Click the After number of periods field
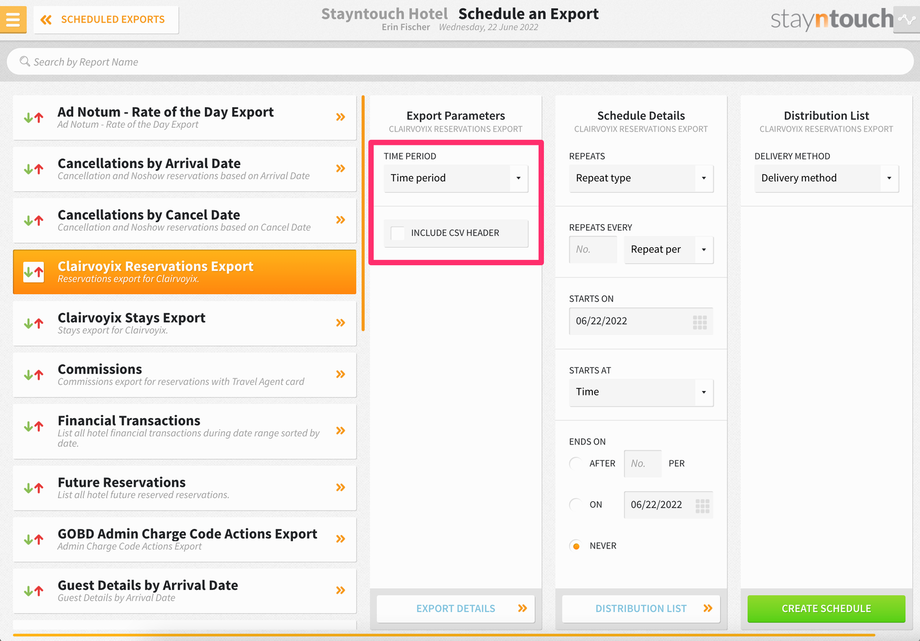Screen dimensions: 920x641 pos(642,464)
